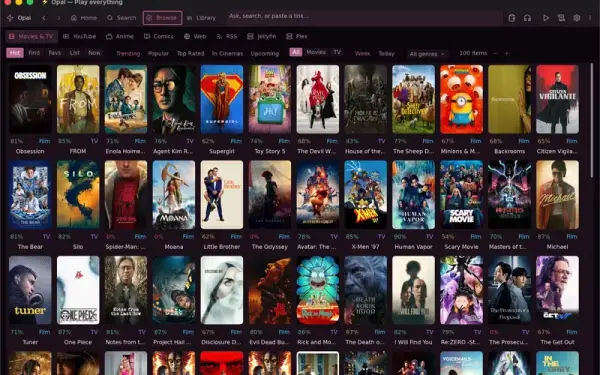Viewport: 600px width, 375px height.
Task: Open the Citizen Vigilante poster
Action: point(558,99)
